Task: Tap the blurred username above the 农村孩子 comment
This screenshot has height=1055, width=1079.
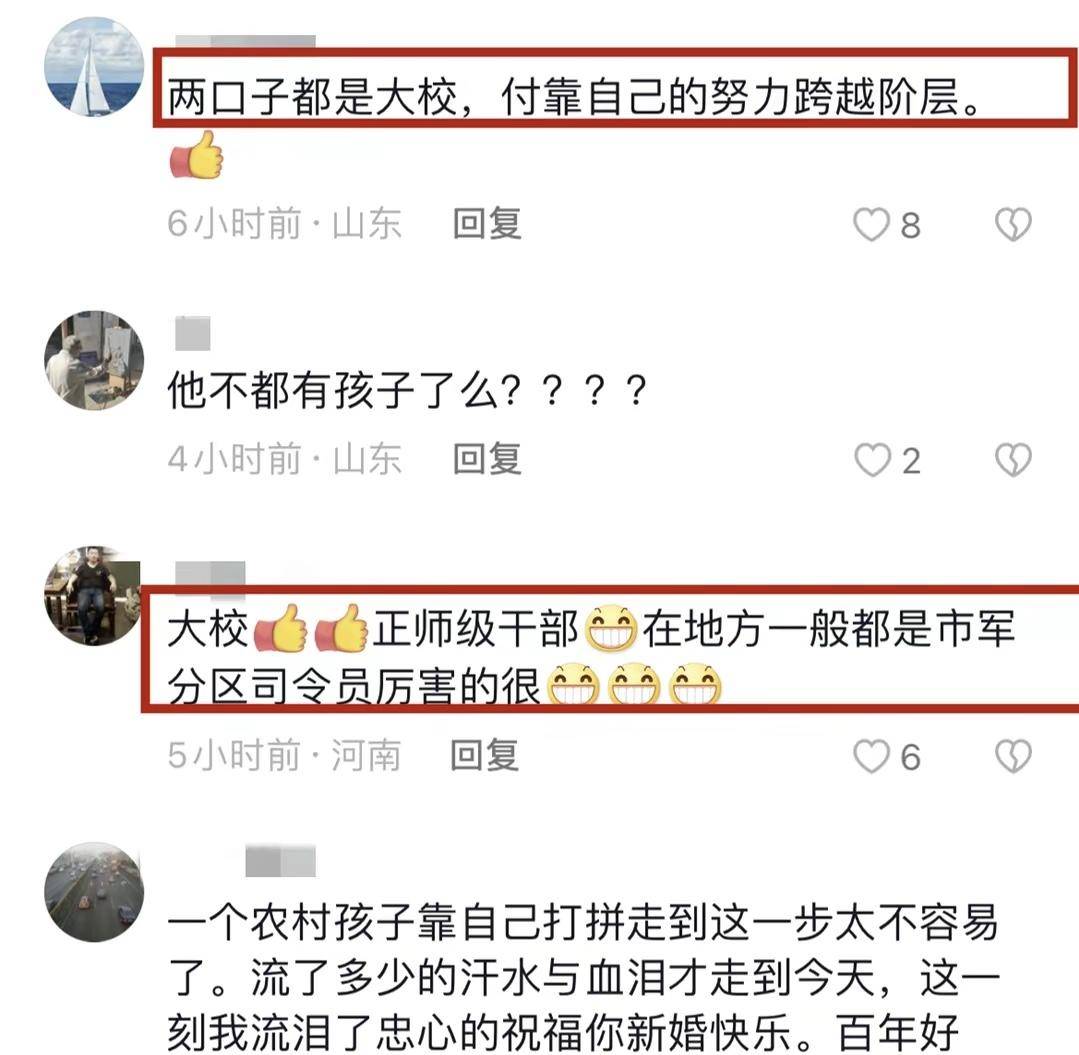Action: pos(281,862)
